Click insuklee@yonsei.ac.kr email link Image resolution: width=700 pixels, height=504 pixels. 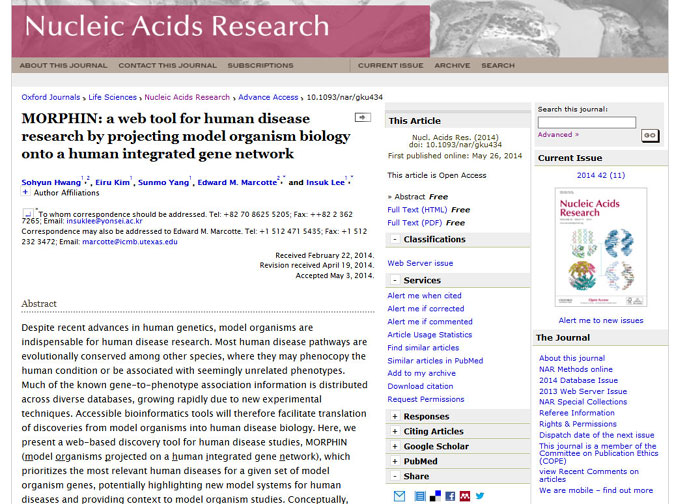(104, 221)
